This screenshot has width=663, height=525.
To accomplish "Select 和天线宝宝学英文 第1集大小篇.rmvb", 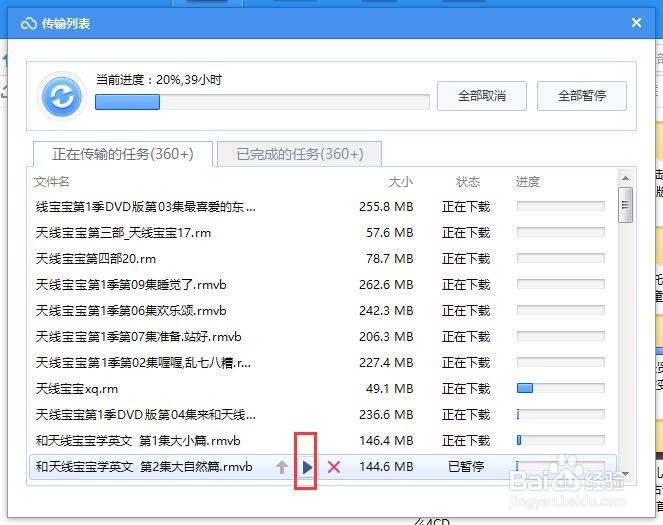I will (323, 440).
